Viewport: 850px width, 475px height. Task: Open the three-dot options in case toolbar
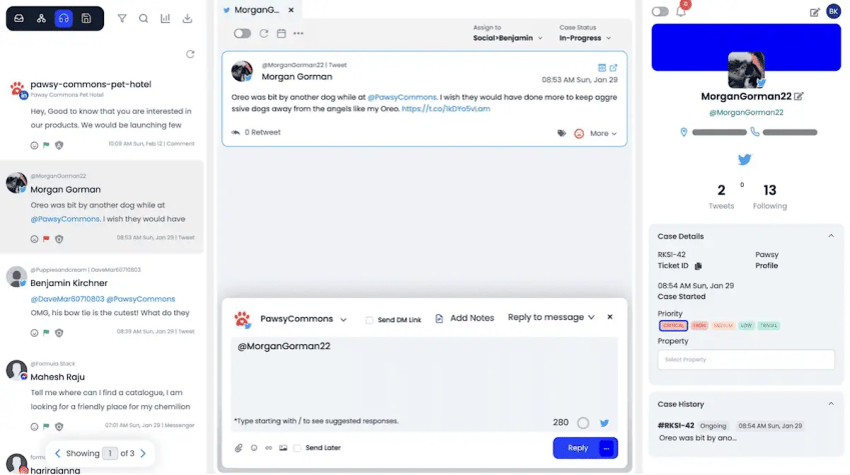point(298,34)
